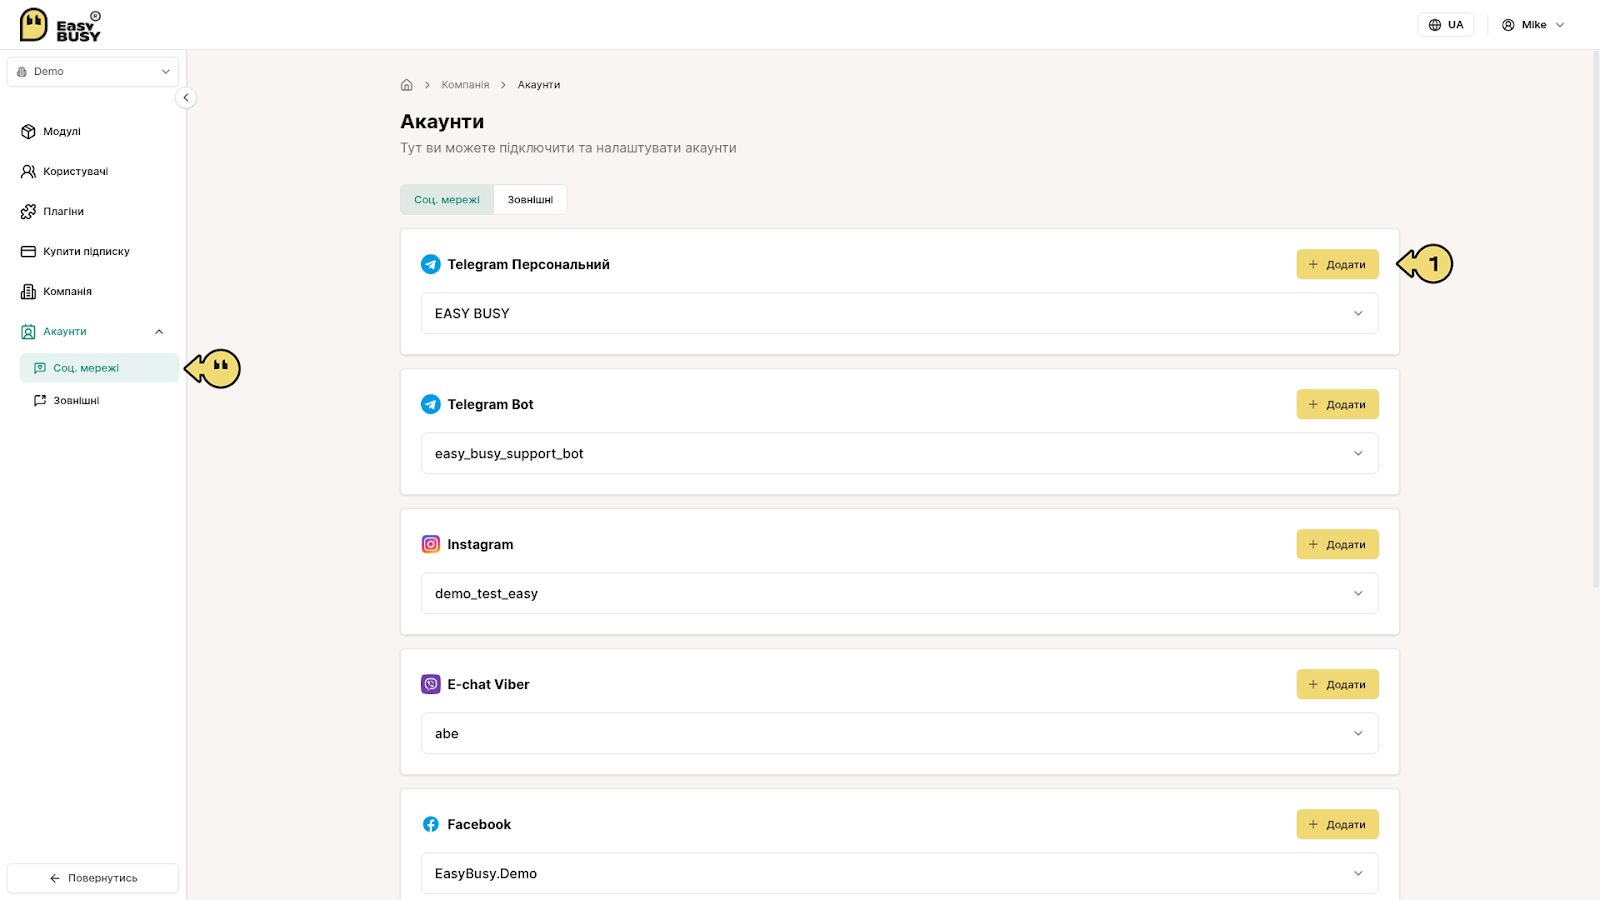Click the Купити підписку card icon
The height and width of the screenshot is (900, 1600).
point(28,252)
